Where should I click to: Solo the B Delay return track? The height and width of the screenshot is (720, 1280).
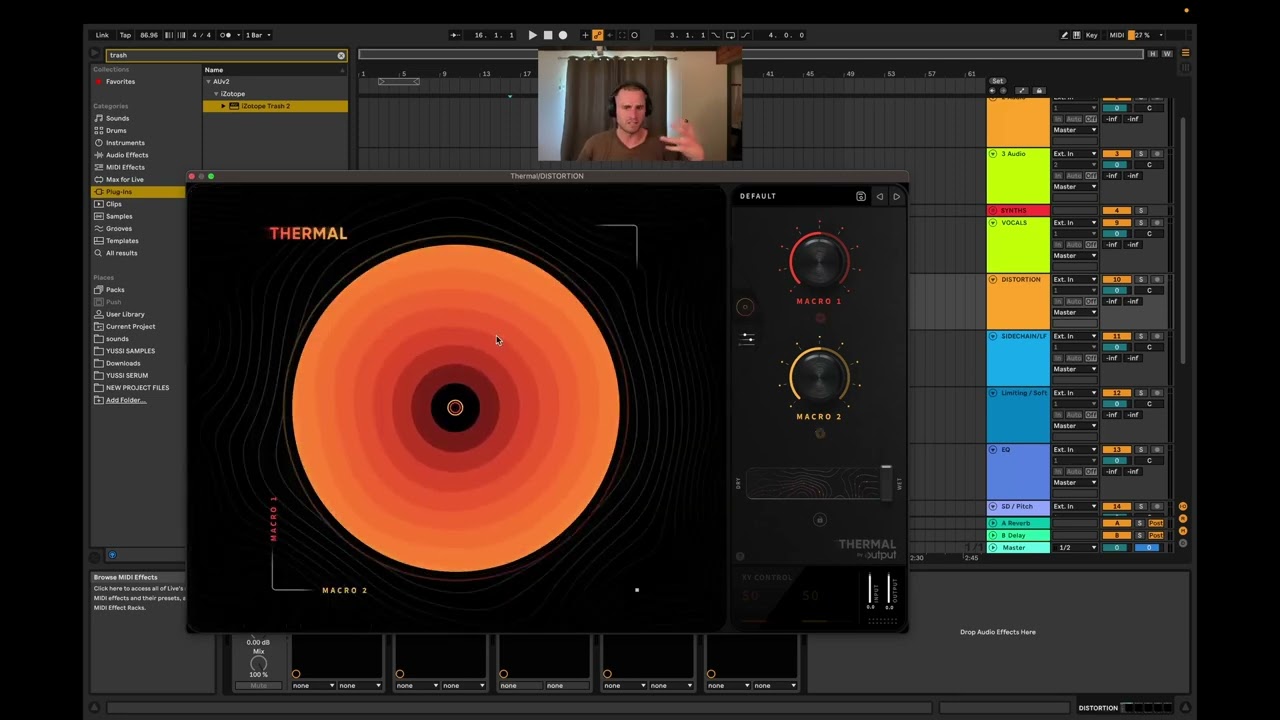point(1140,535)
